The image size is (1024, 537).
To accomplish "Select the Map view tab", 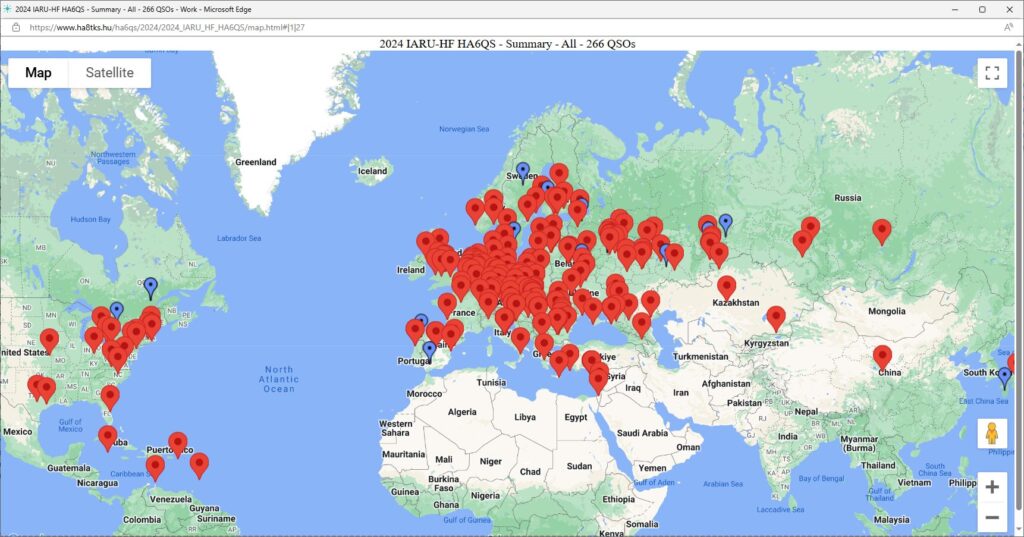I will pyautogui.click(x=38, y=73).
